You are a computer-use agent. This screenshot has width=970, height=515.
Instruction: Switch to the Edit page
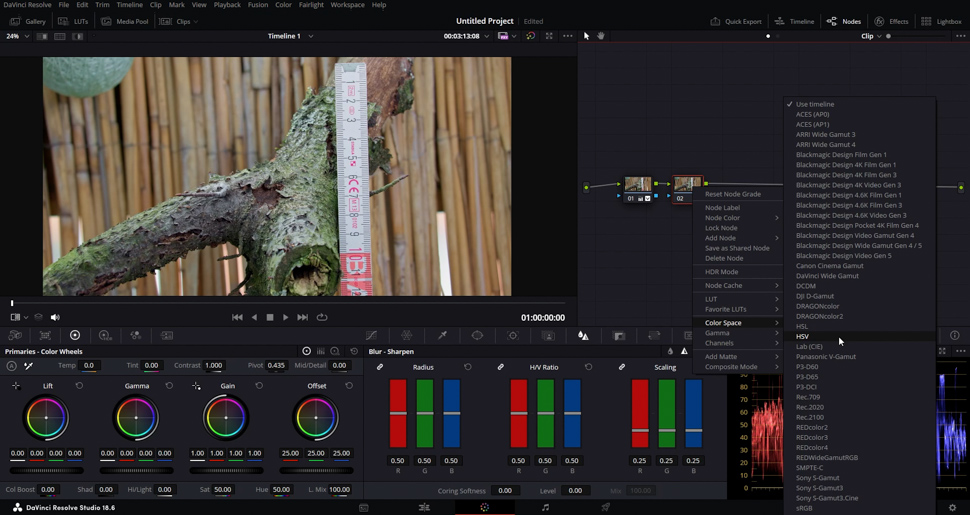pos(424,508)
